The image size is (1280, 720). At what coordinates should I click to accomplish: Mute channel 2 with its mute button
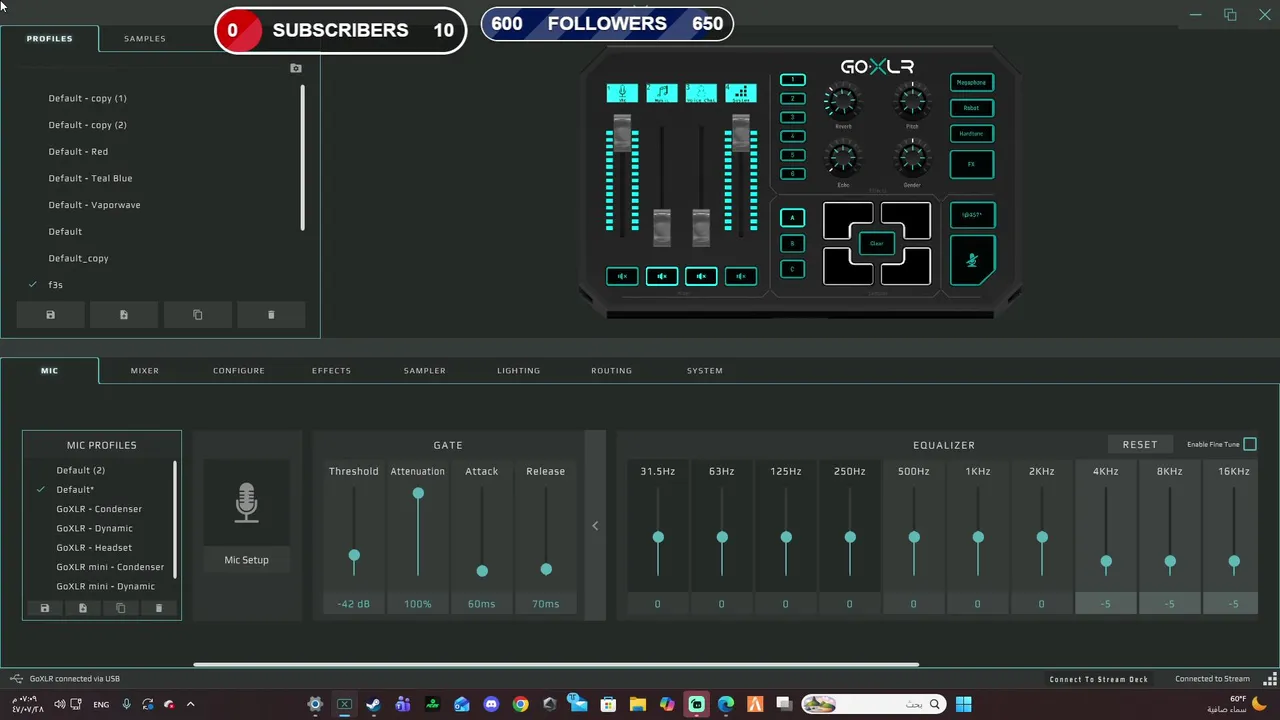pyautogui.click(x=661, y=276)
